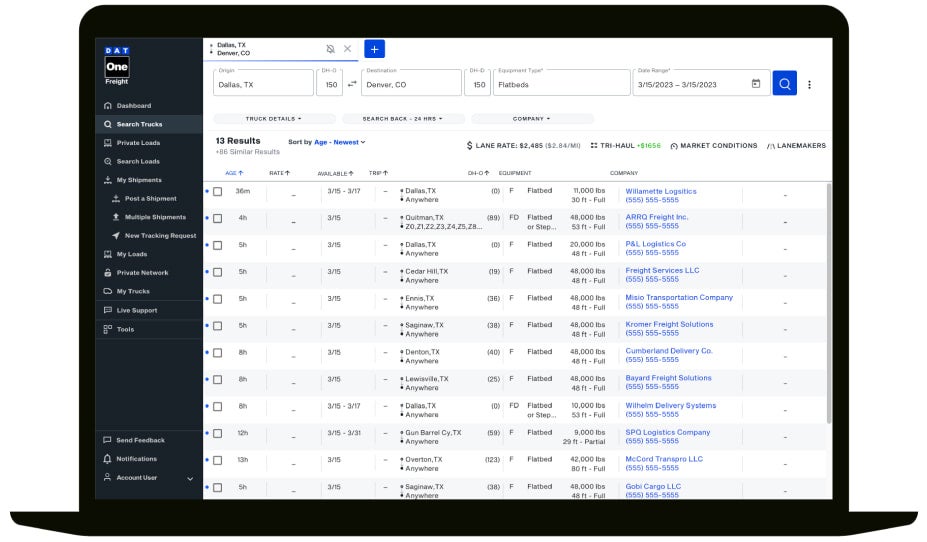The height and width of the screenshot is (542, 927).
Task: Check the Misio Transportation Company row checkbox
Action: click(x=218, y=299)
